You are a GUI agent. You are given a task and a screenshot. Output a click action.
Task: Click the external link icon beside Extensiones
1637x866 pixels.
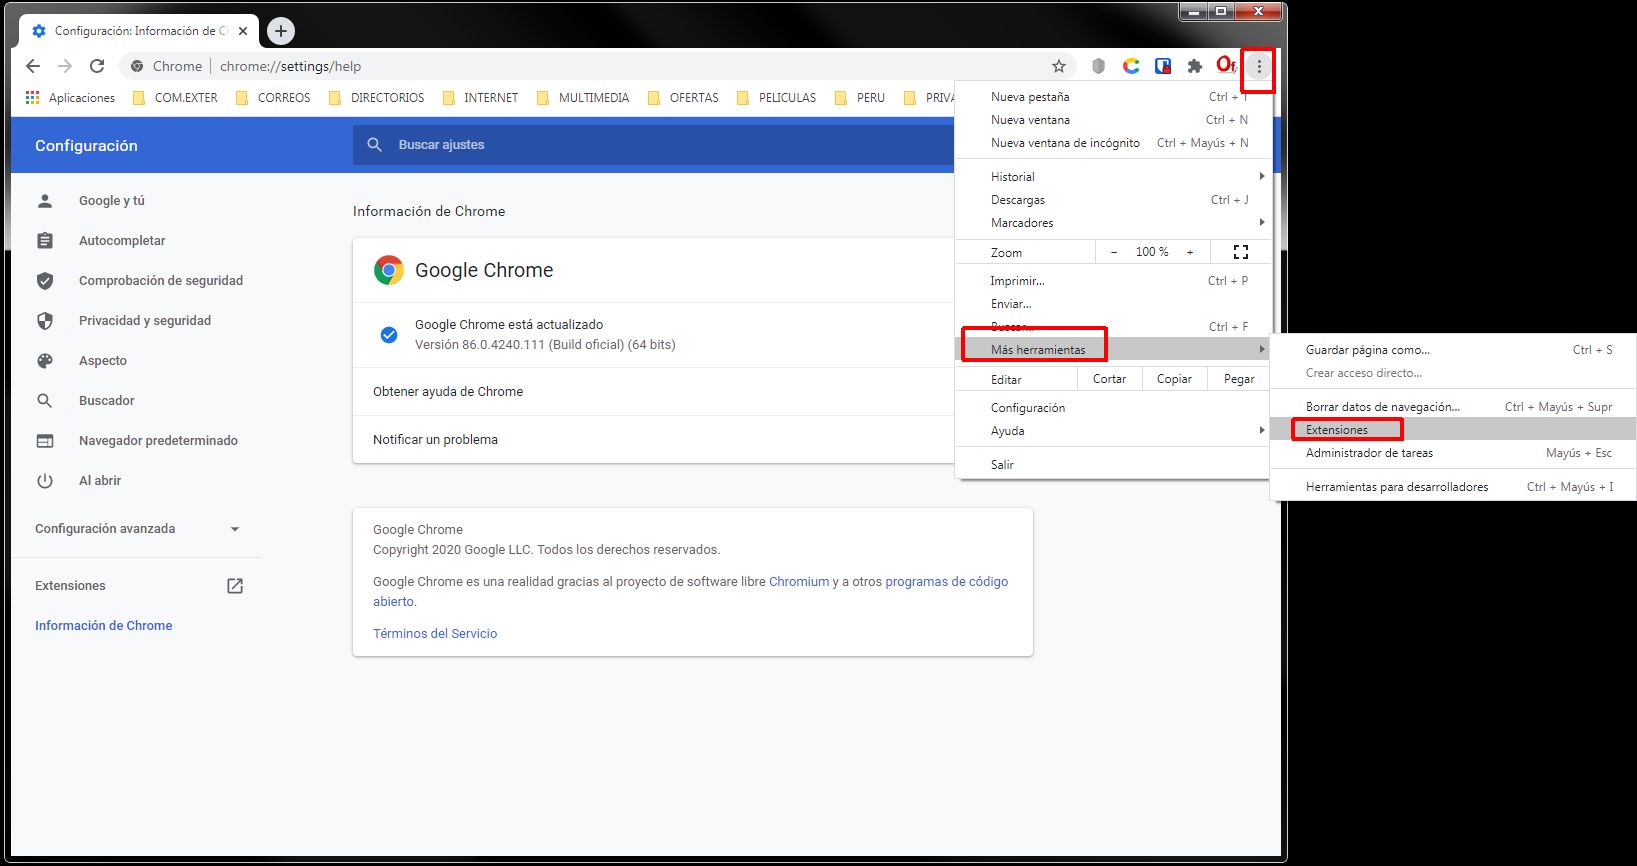tap(235, 586)
